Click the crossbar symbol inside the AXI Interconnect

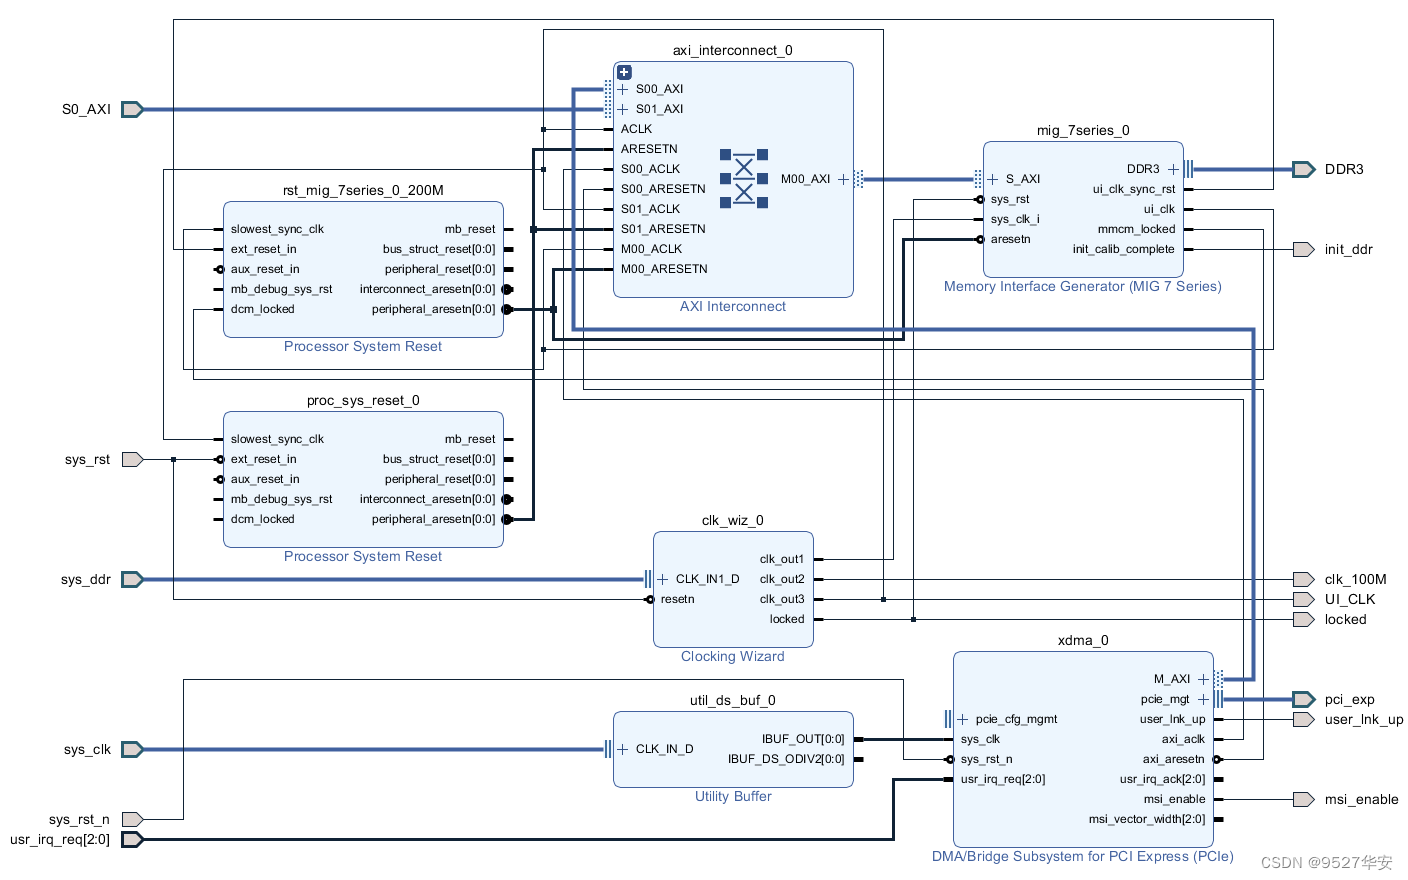tap(744, 179)
